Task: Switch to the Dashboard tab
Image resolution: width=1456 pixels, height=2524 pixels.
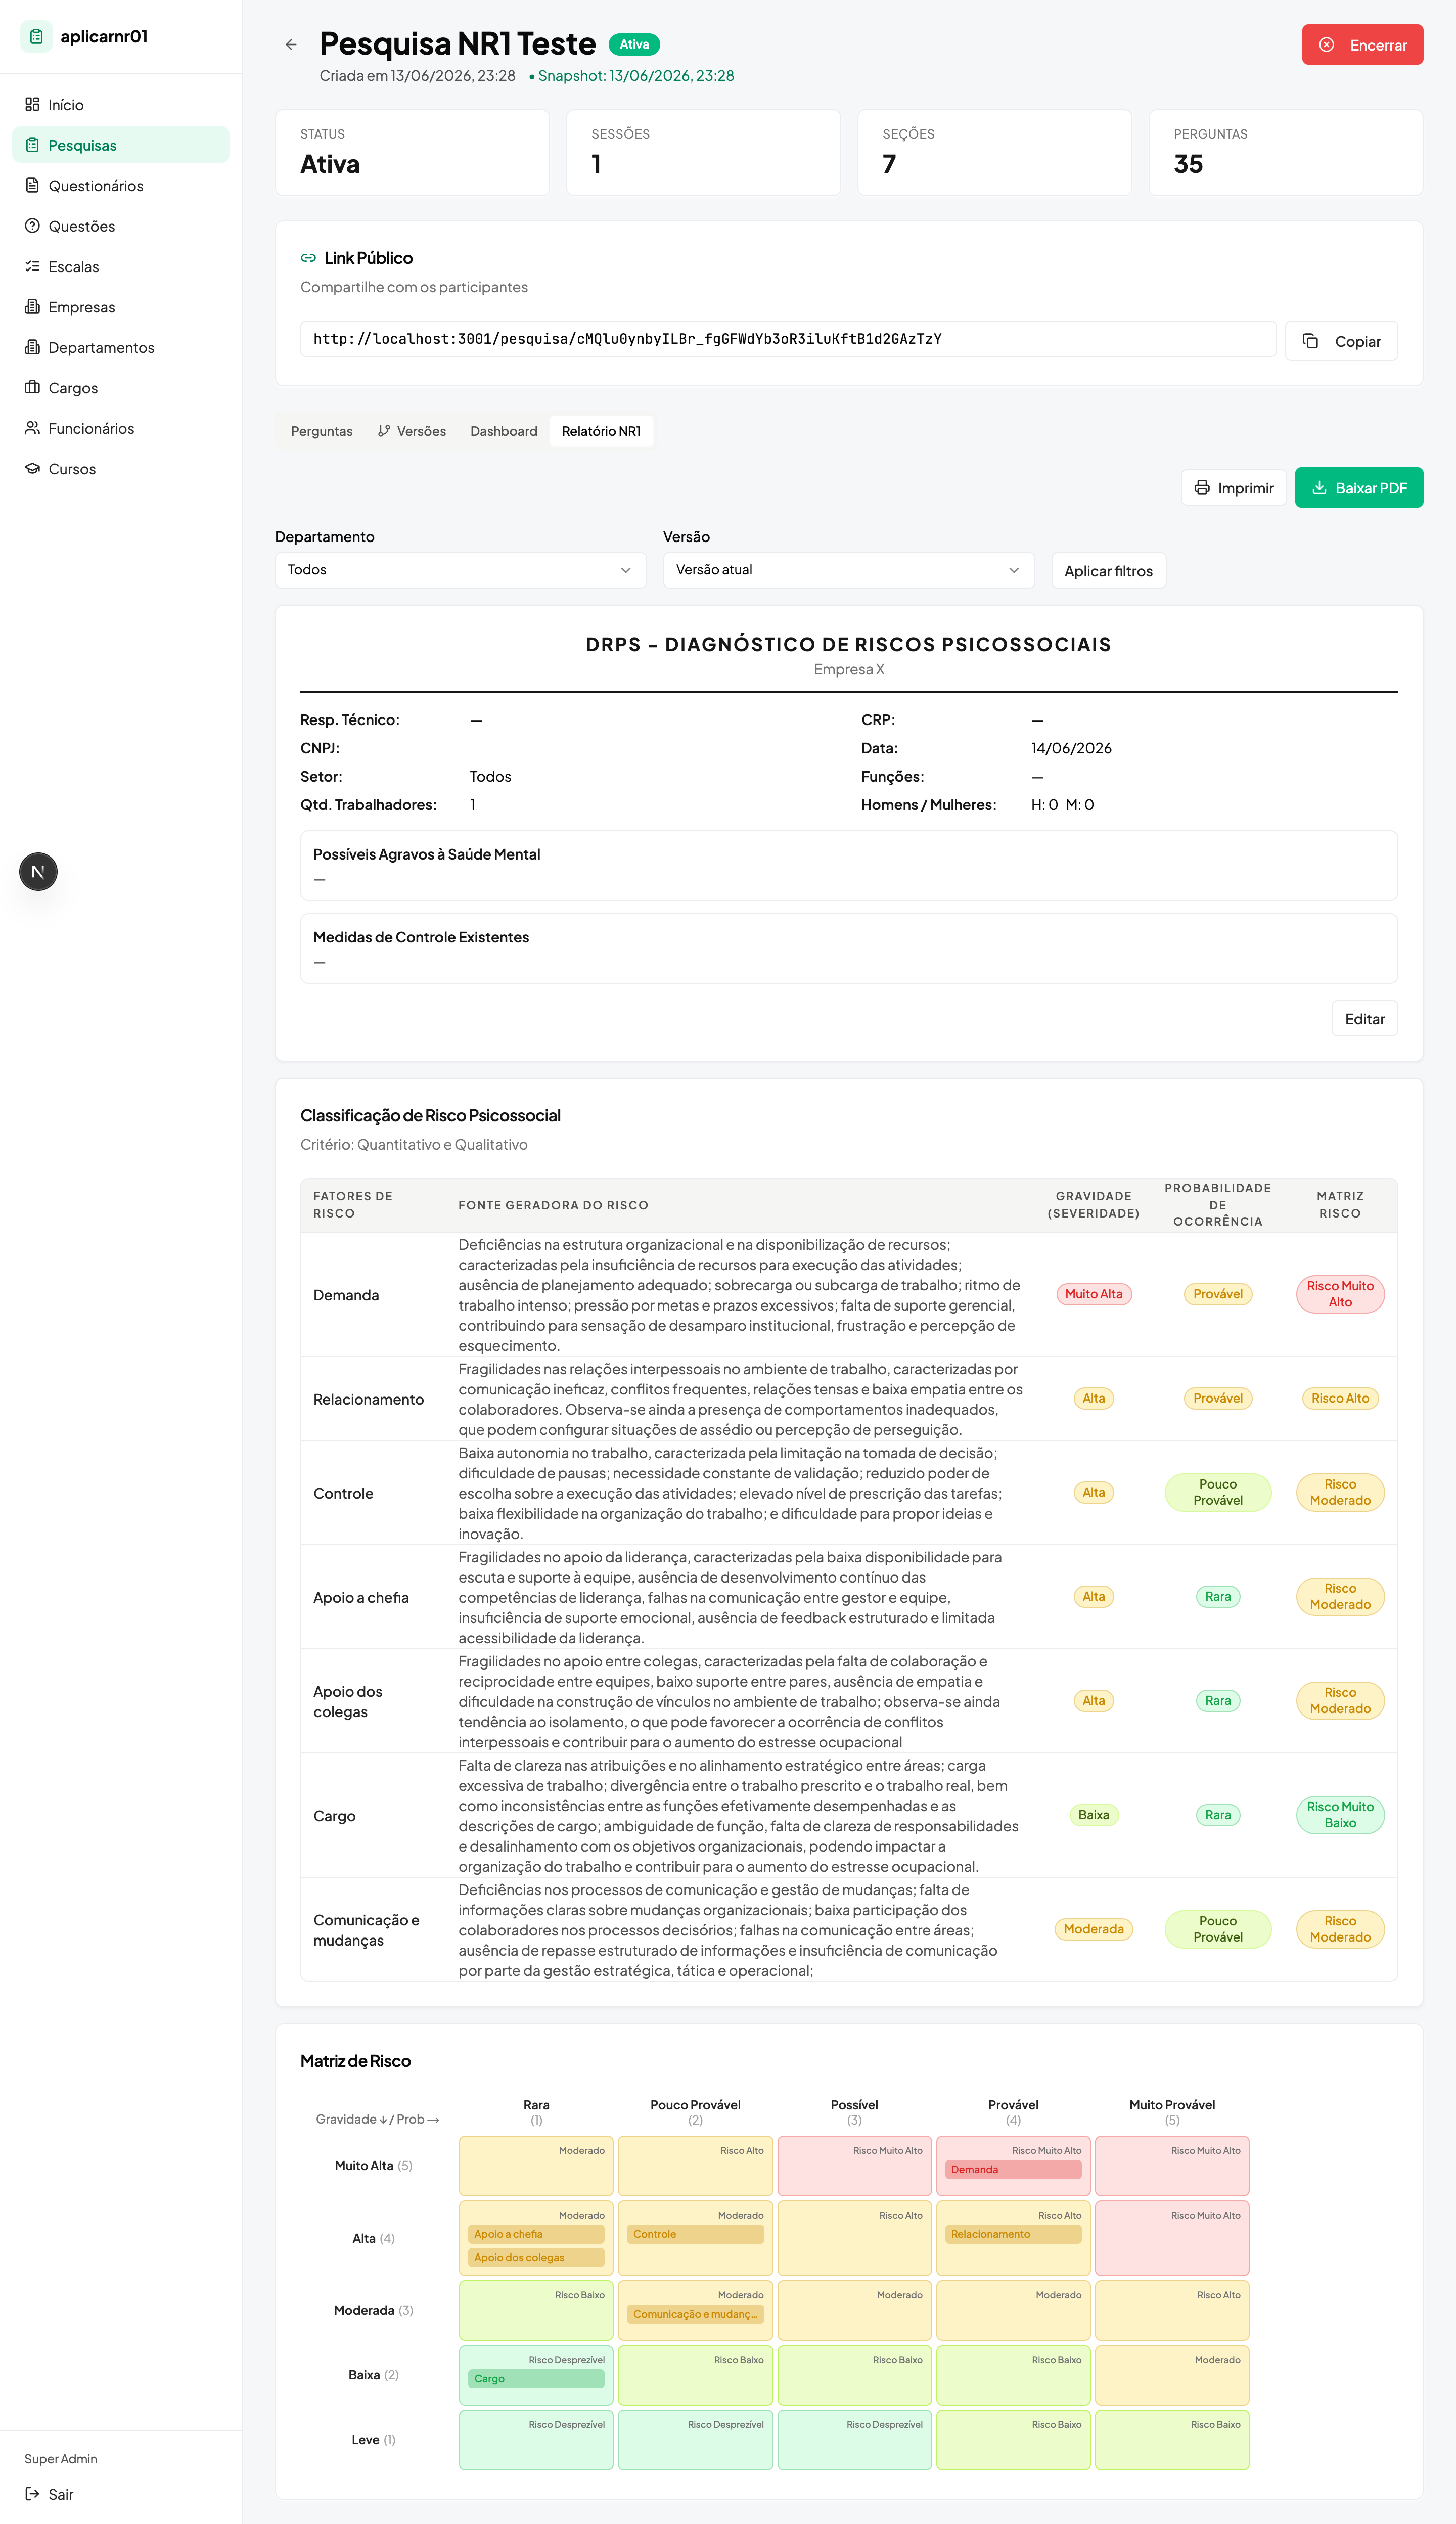Action: tap(504, 431)
